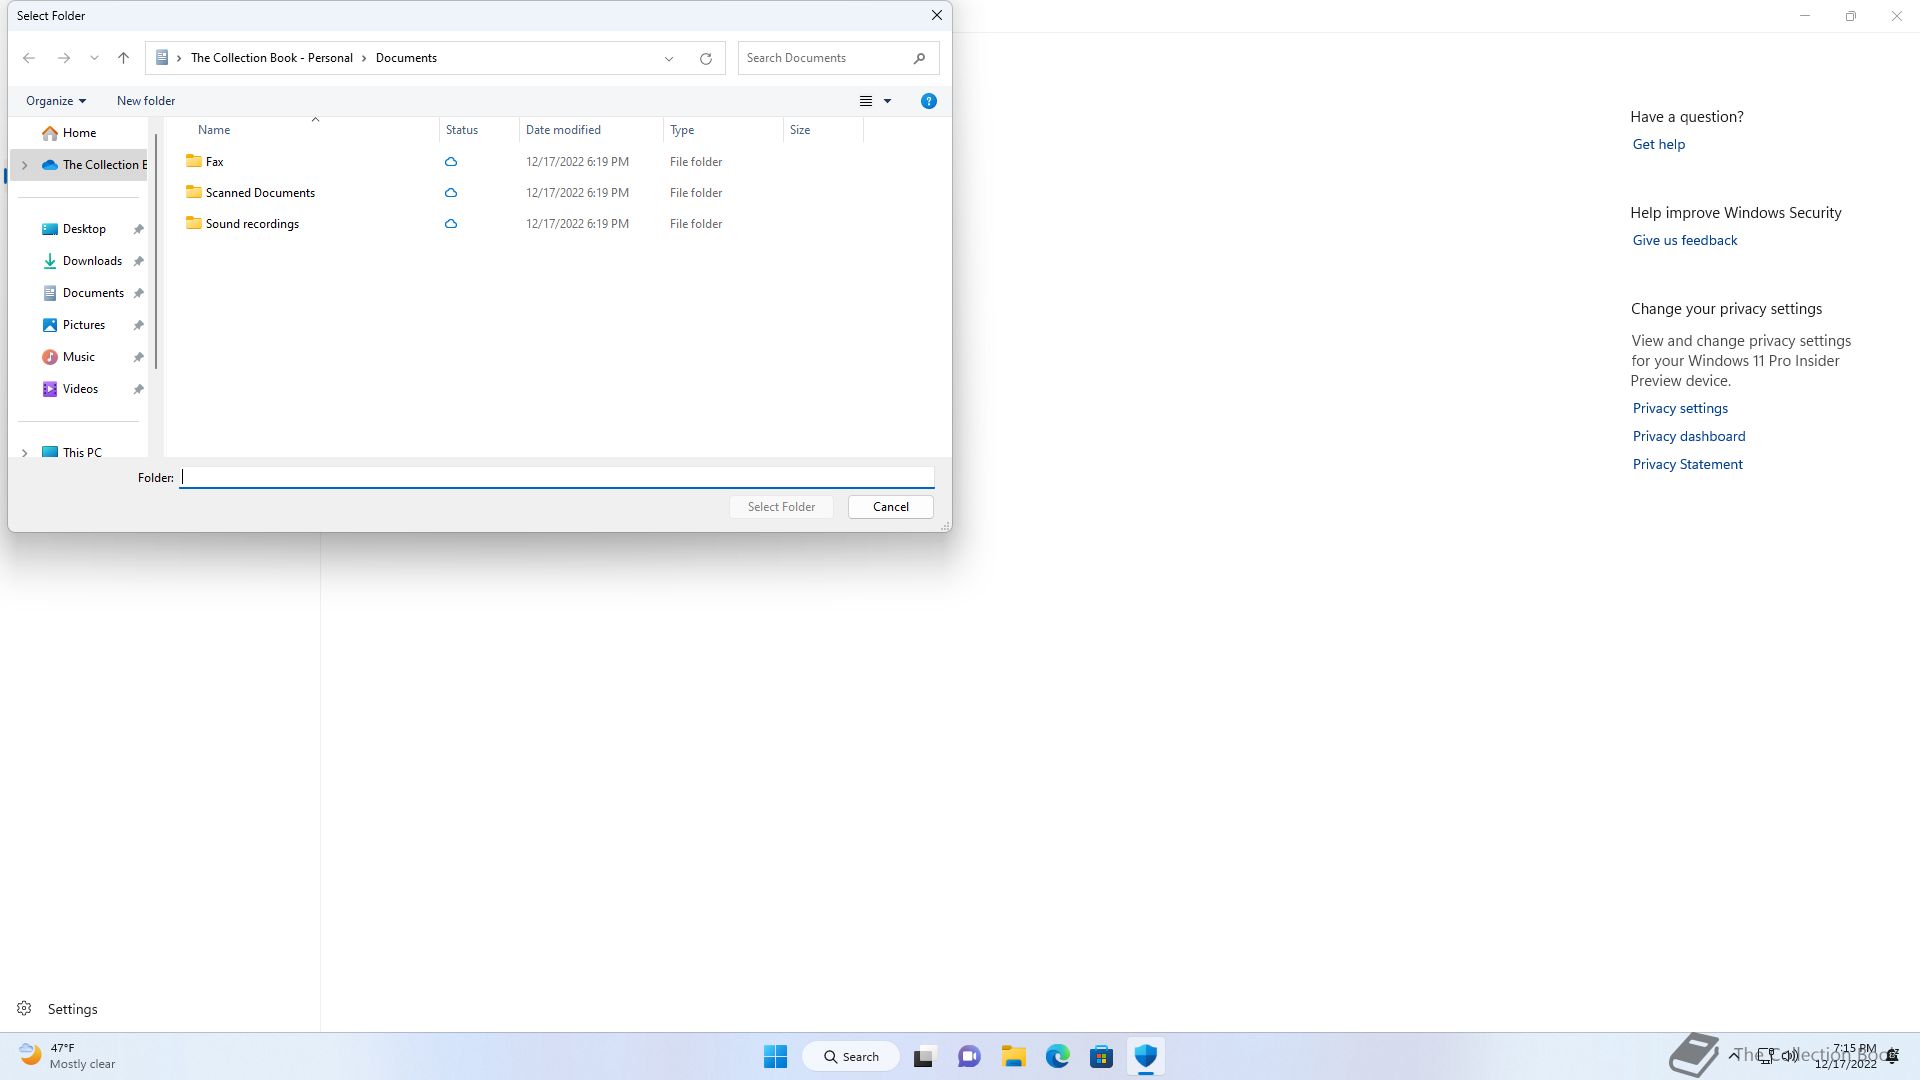The height and width of the screenshot is (1080, 1920).
Task: Open the Fax folder
Action: (x=214, y=162)
